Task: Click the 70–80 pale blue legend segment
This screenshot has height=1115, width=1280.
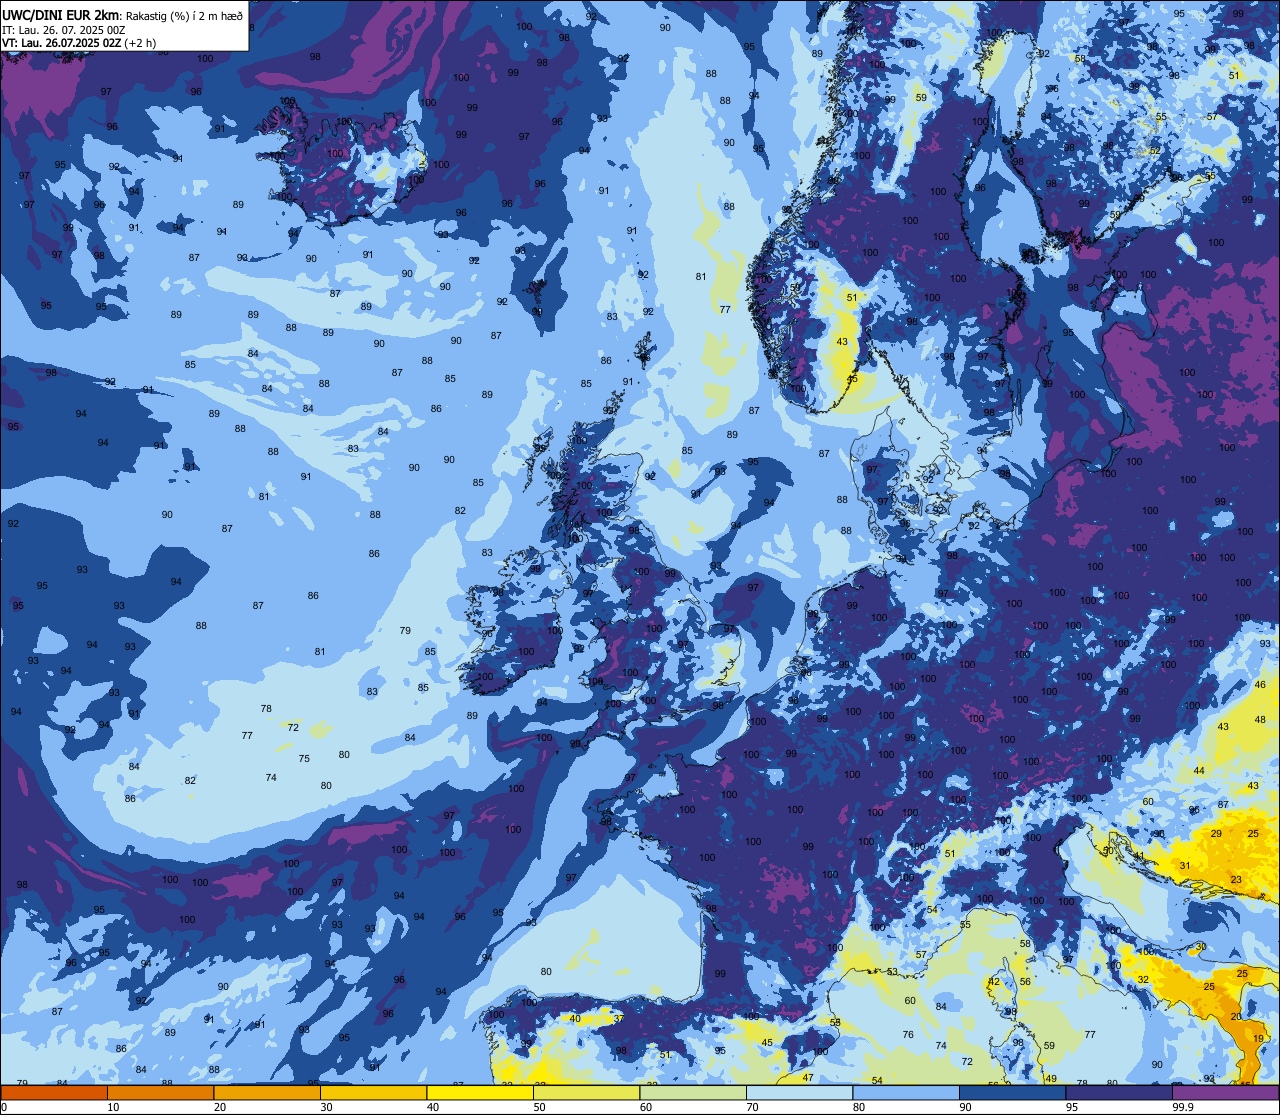Action: coord(799,1092)
